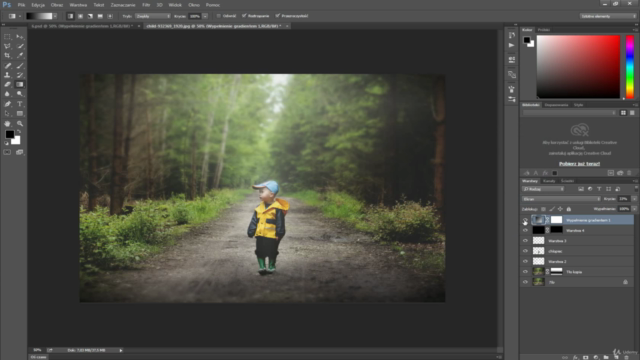This screenshot has height=360, width=640.
Task: Open options bar Krycie opacity dropdown
Action: [x=205, y=16]
